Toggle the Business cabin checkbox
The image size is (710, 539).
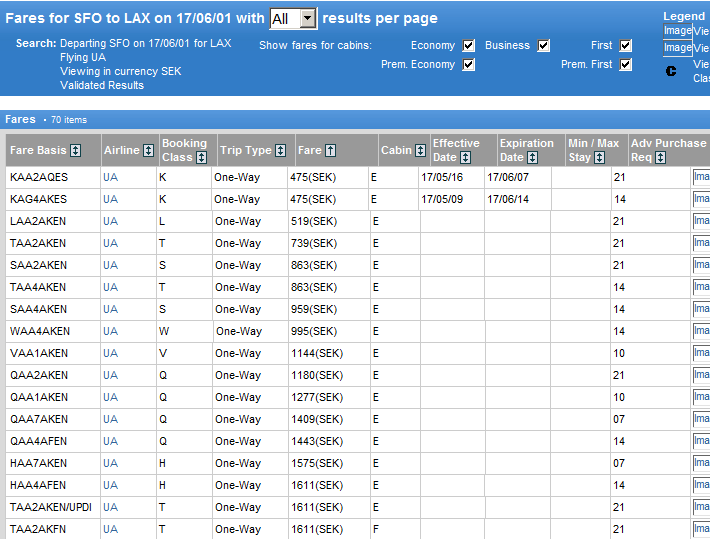click(543, 46)
